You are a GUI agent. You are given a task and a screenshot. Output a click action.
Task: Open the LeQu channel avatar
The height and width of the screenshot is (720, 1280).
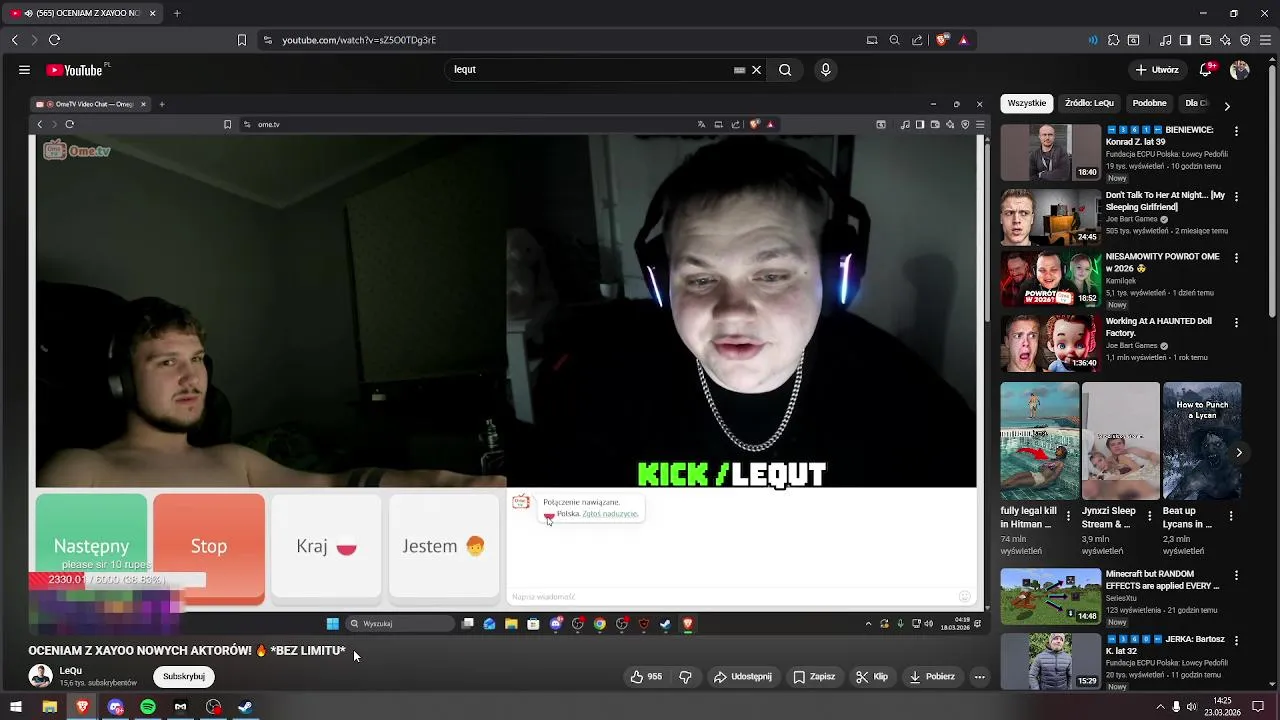click(x=40, y=677)
